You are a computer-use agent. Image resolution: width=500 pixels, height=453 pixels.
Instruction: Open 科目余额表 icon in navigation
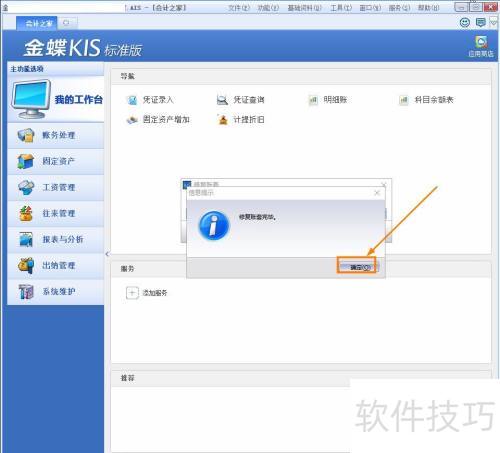pyautogui.click(x=404, y=100)
